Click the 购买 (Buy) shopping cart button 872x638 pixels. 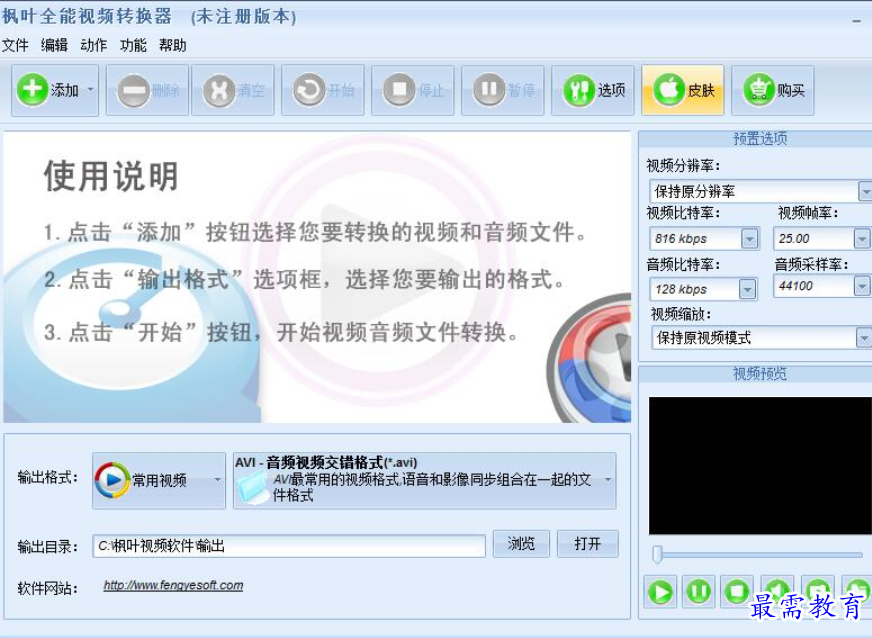click(774, 91)
